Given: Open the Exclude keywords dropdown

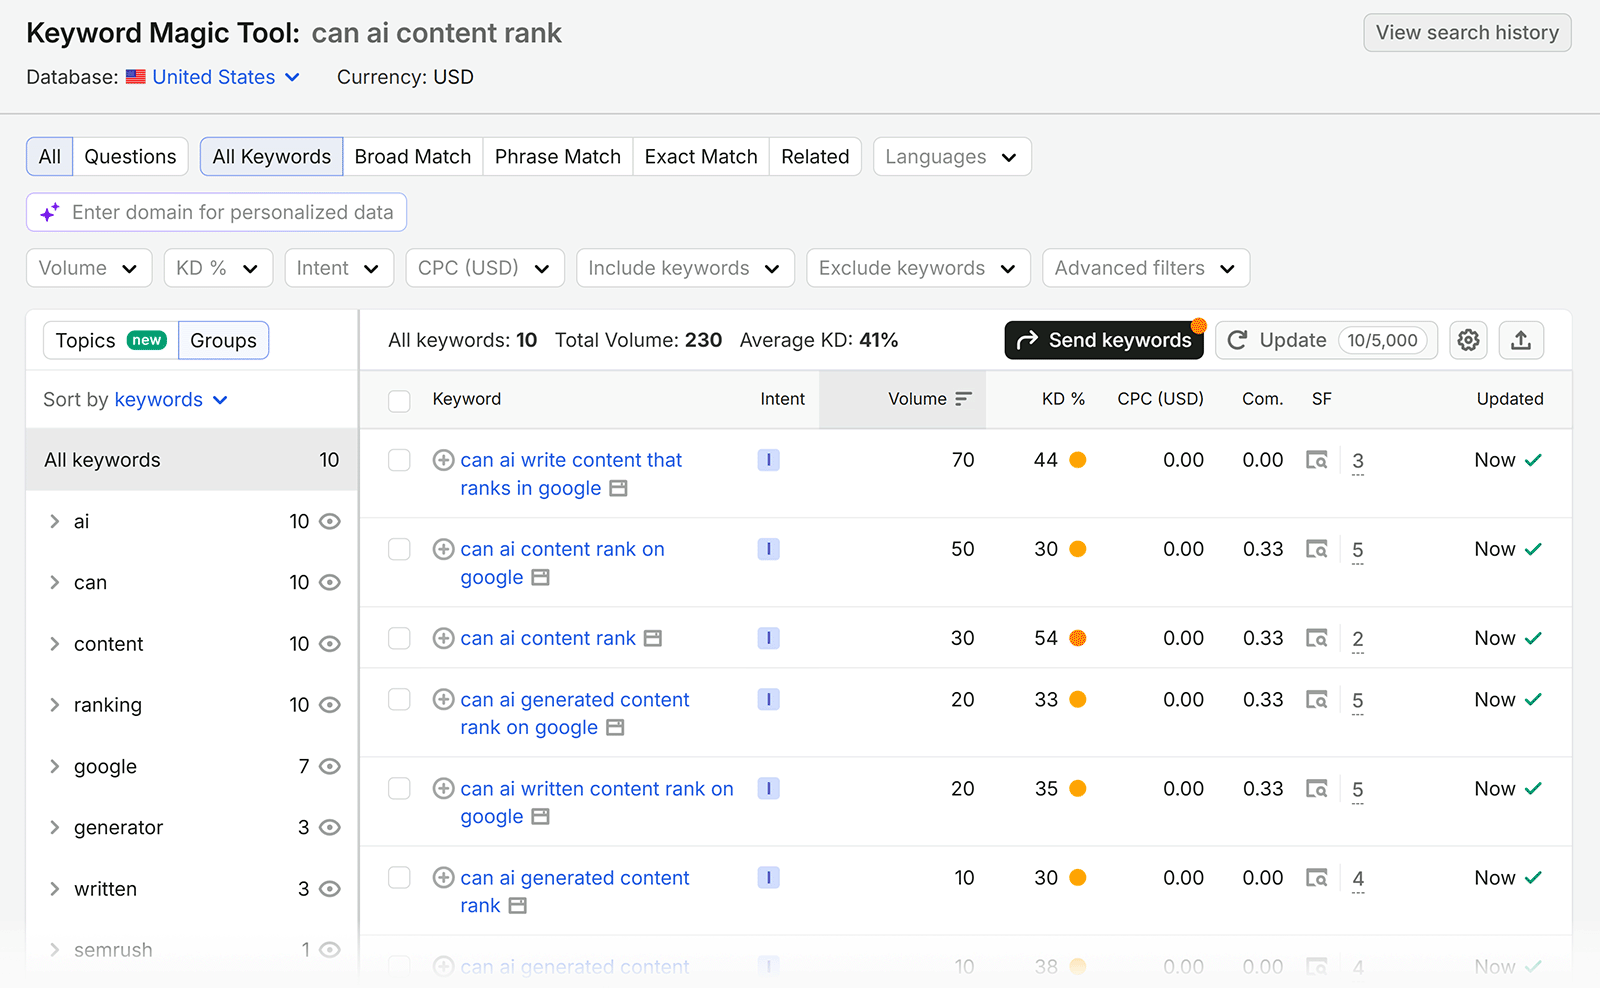Looking at the screenshot, I should (x=918, y=268).
